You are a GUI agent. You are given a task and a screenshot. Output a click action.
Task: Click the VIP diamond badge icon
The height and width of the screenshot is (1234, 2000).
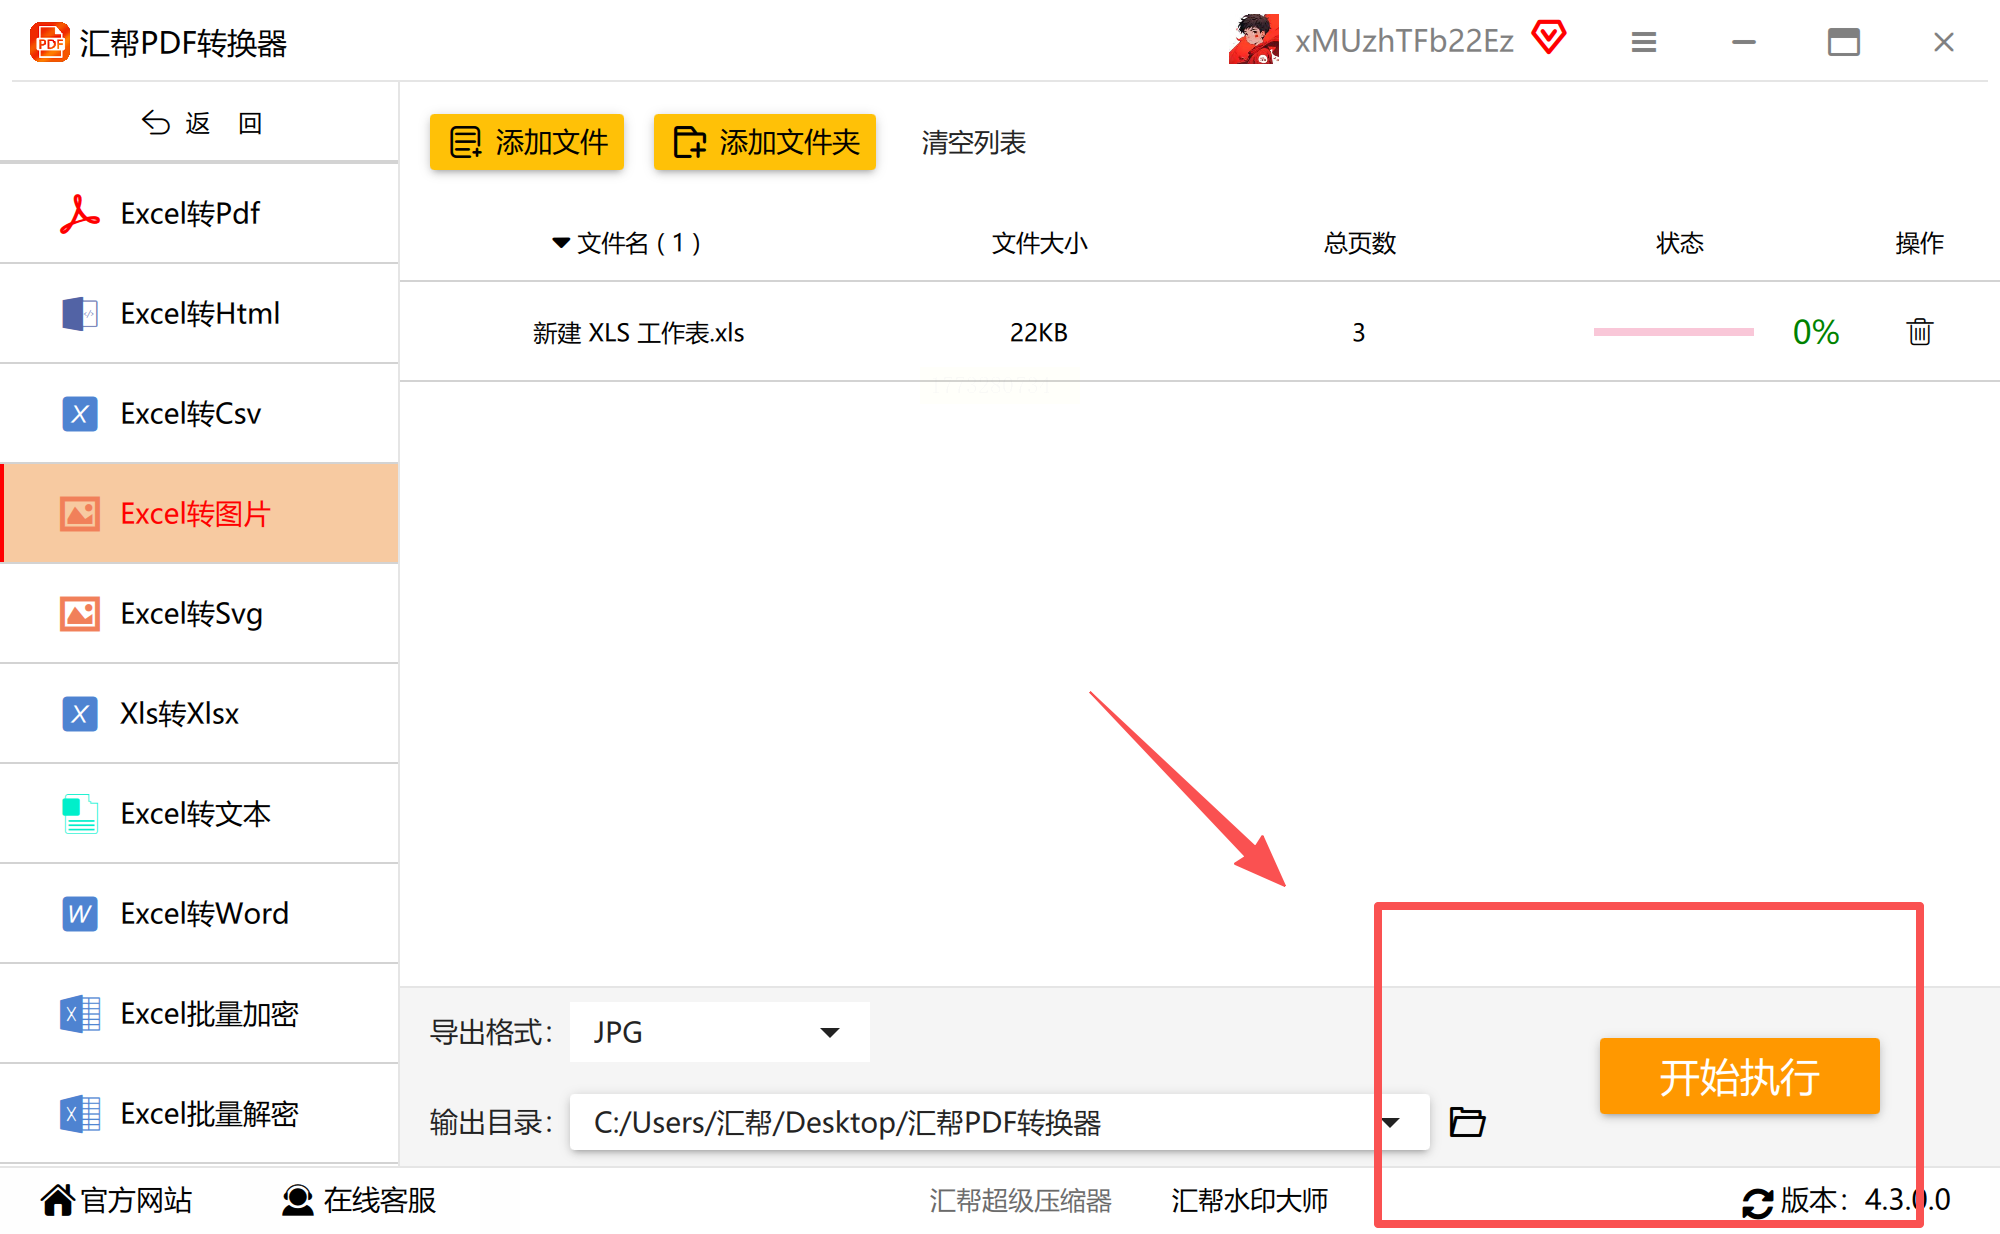click(1548, 38)
